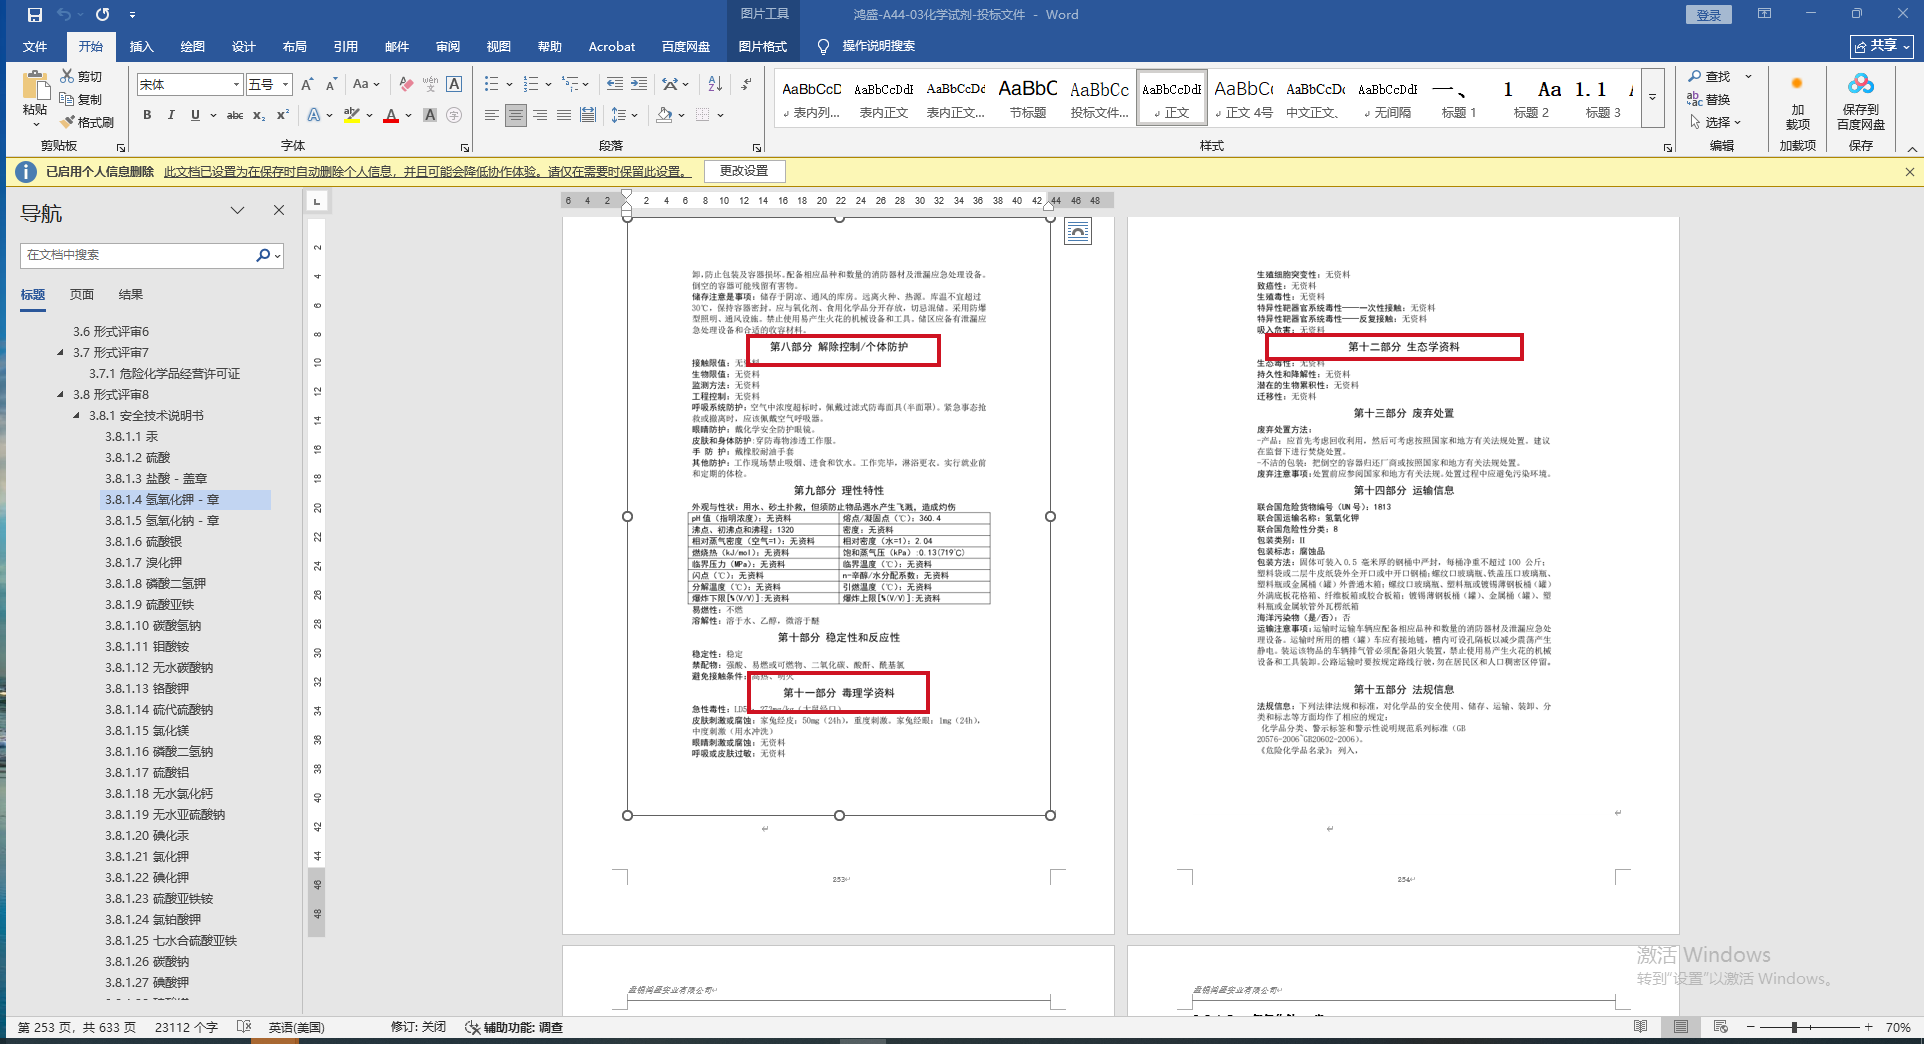The height and width of the screenshot is (1044, 1924).
Task: Adjust the zoom slider in status bar
Action: [x=1795, y=1027]
